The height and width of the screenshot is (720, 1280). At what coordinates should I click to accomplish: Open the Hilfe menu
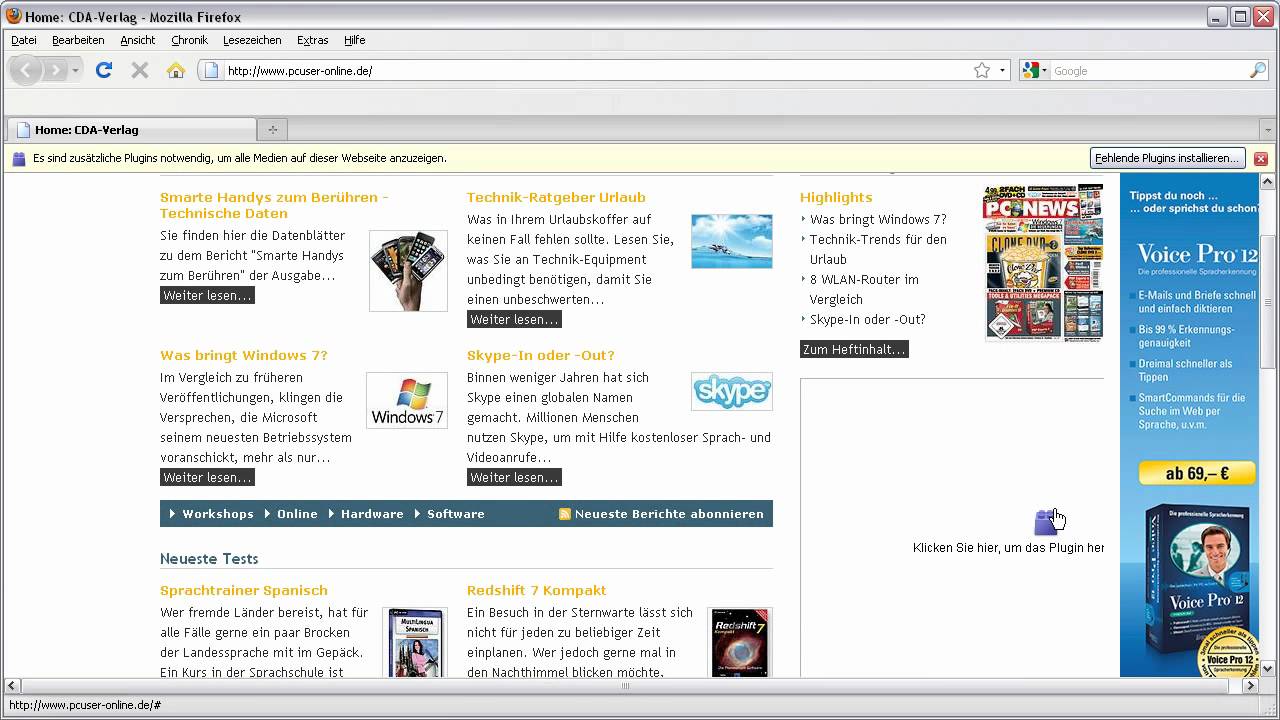pyautogui.click(x=354, y=40)
